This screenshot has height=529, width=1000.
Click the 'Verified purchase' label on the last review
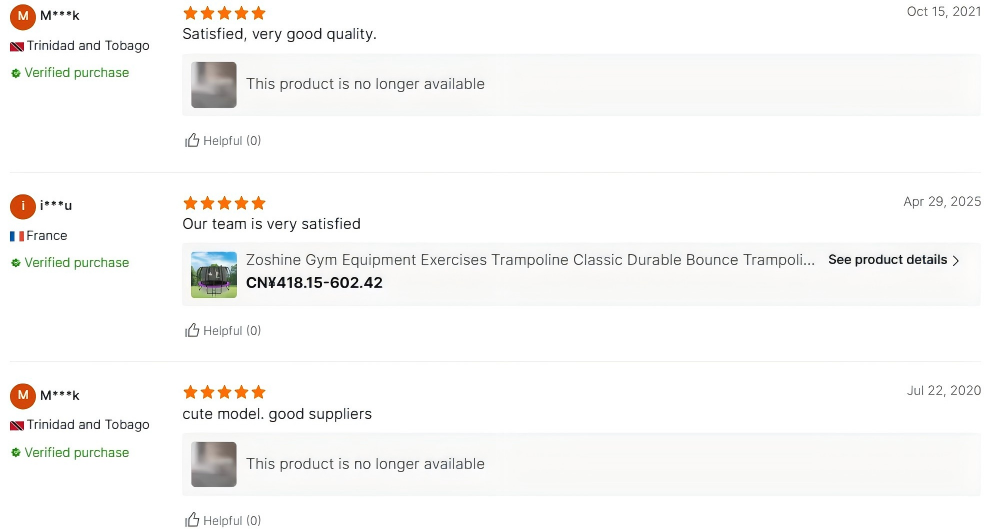(x=77, y=453)
